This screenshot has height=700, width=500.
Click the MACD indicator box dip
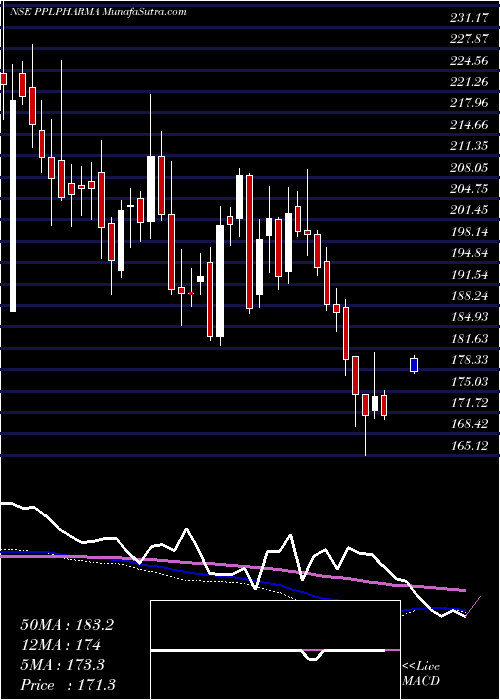[313, 655]
